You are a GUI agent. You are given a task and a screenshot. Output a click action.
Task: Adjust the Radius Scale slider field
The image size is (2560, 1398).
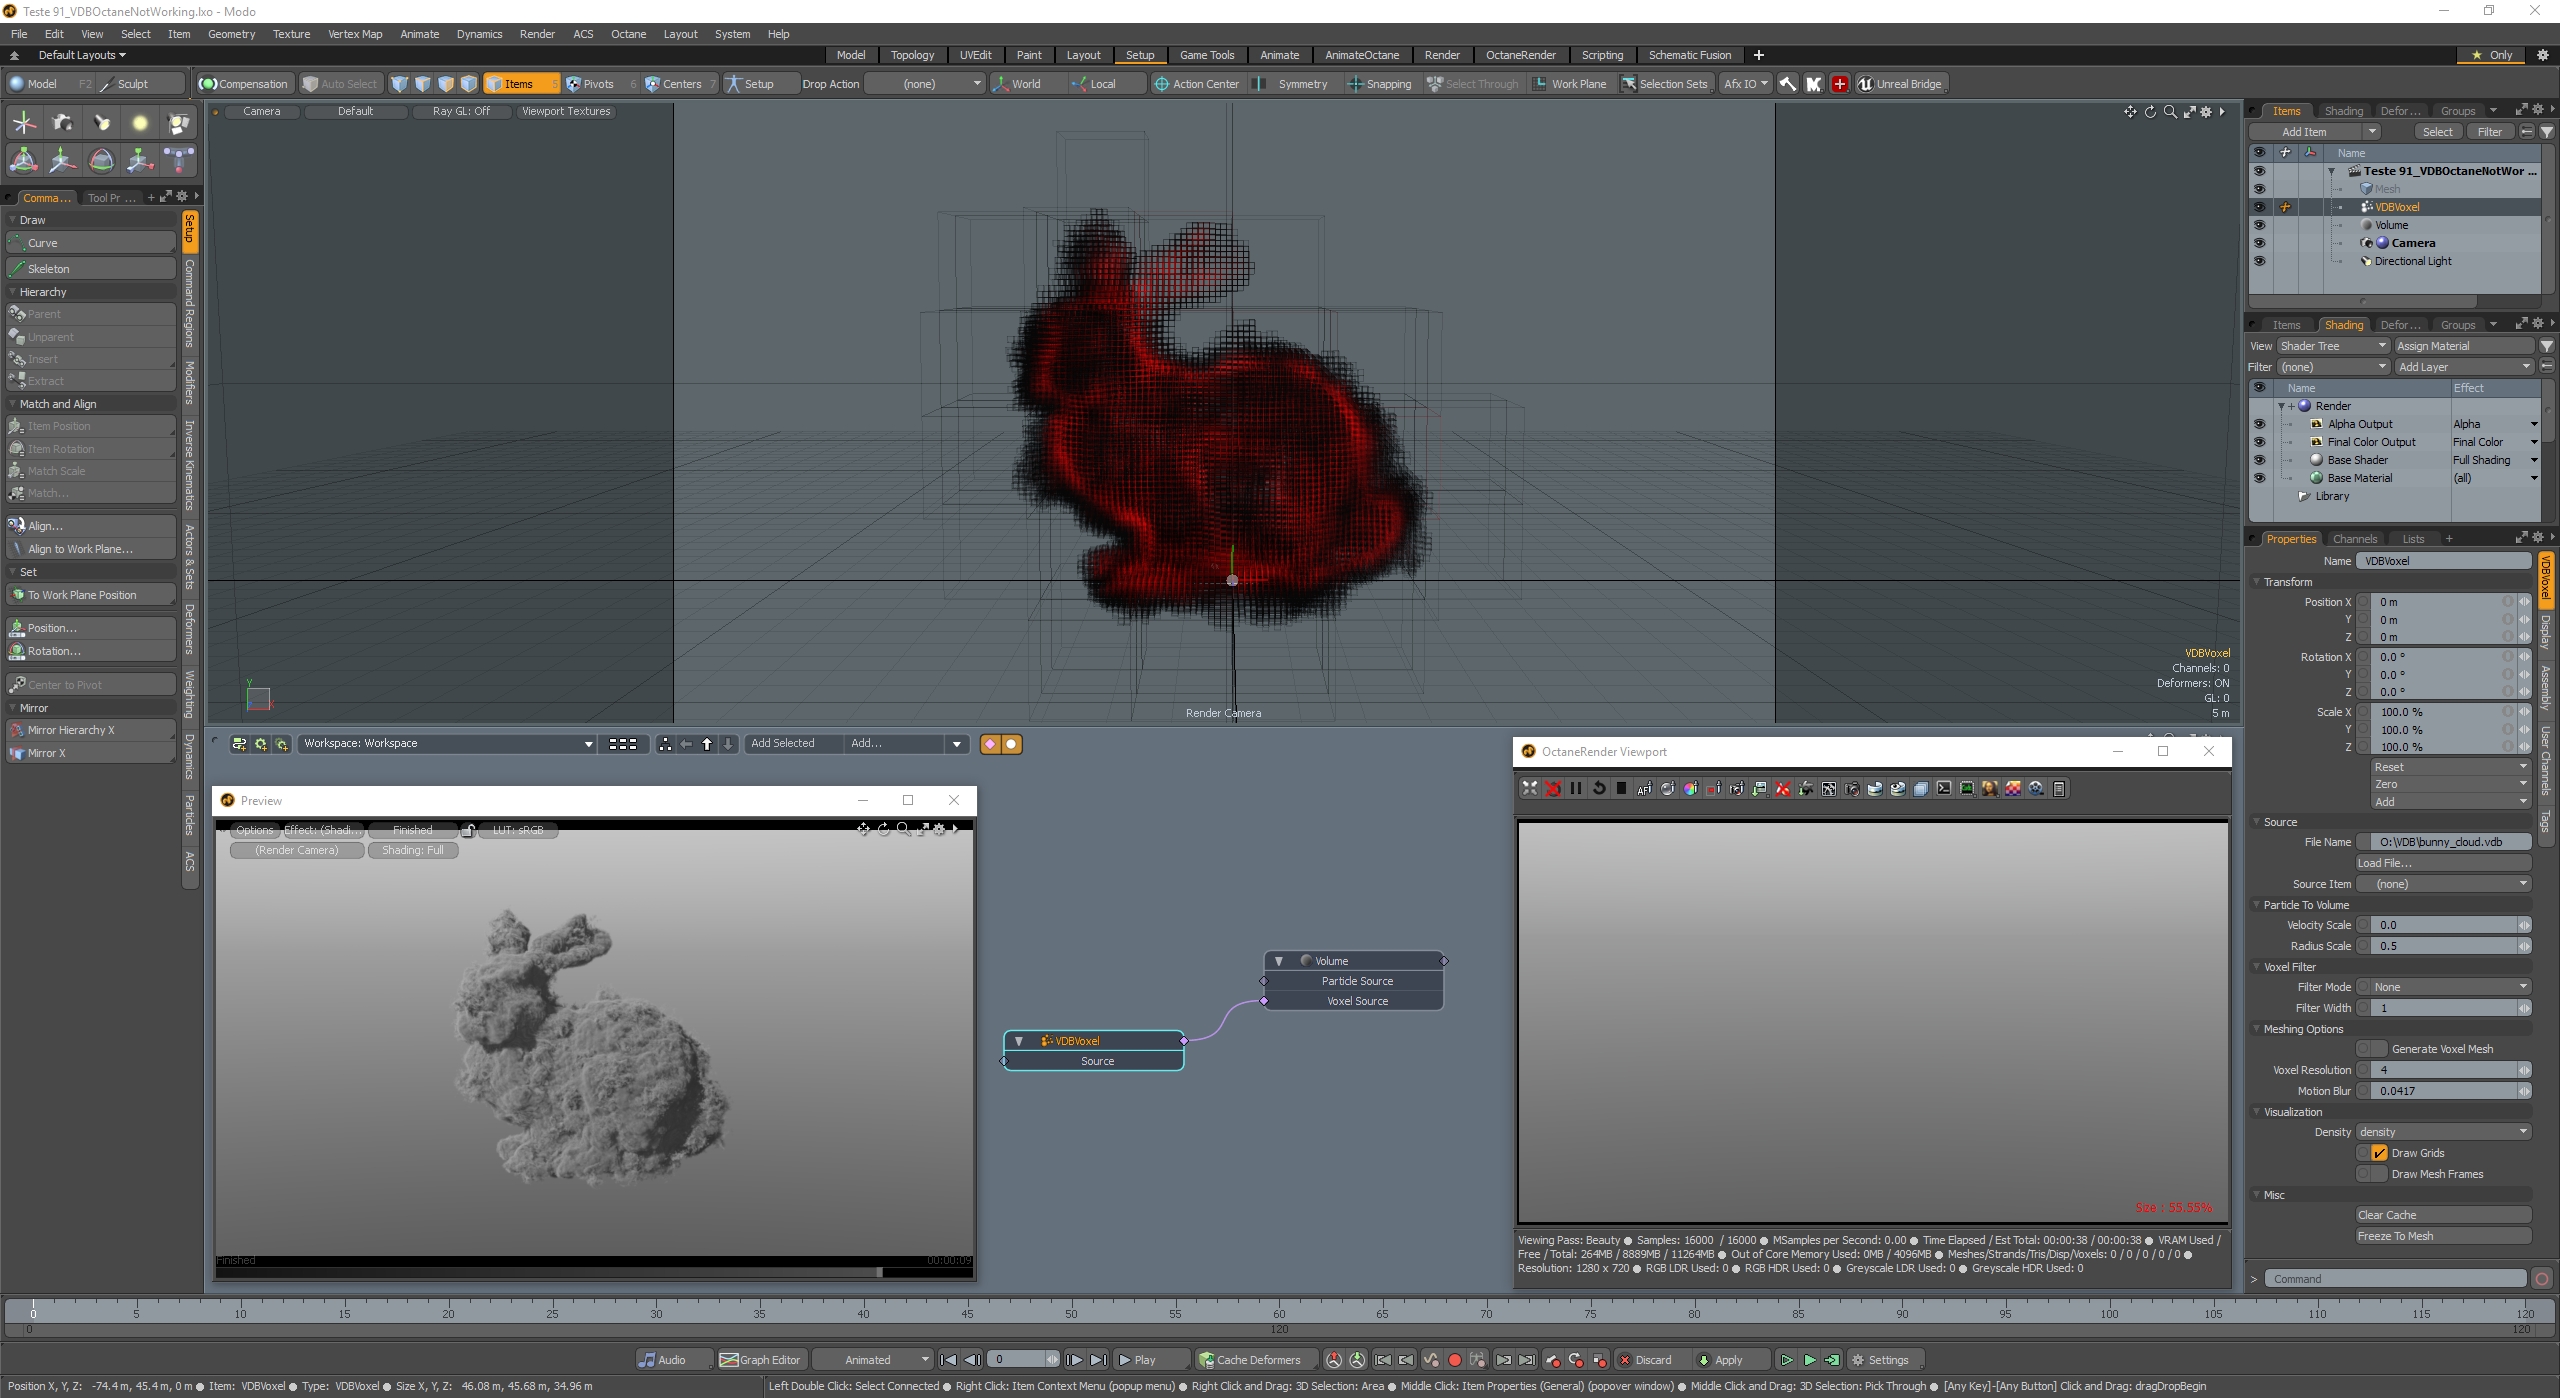coord(2442,946)
